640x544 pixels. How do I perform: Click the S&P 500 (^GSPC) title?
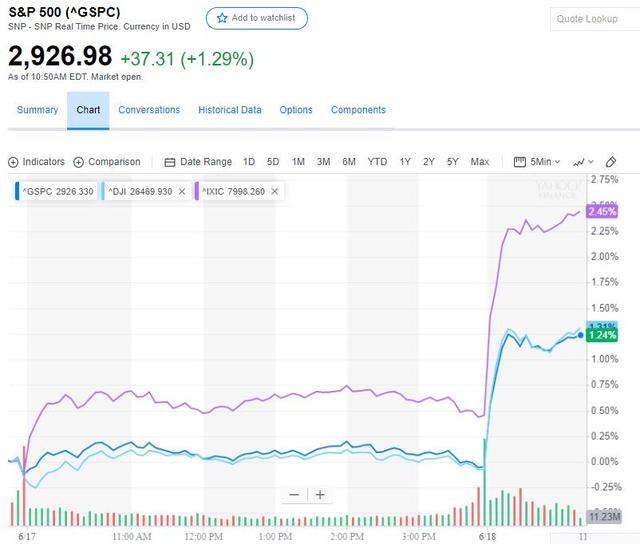point(64,12)
